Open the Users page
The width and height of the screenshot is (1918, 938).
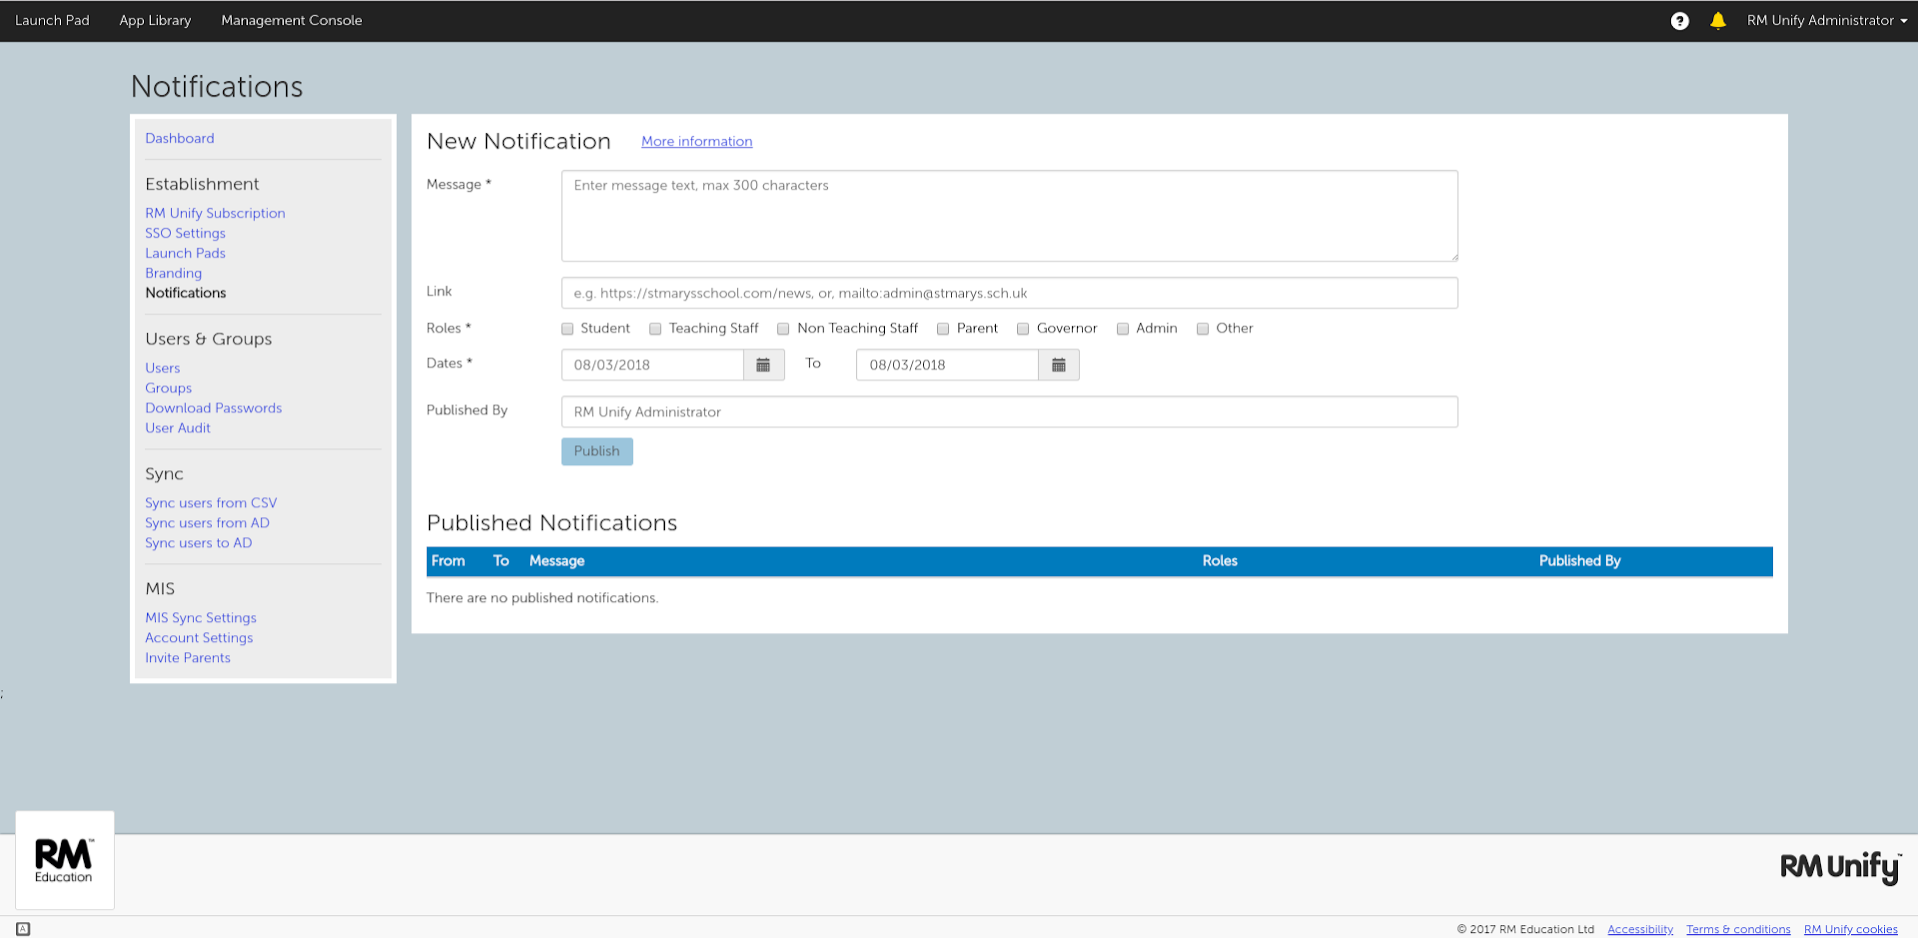click(162, 368)
